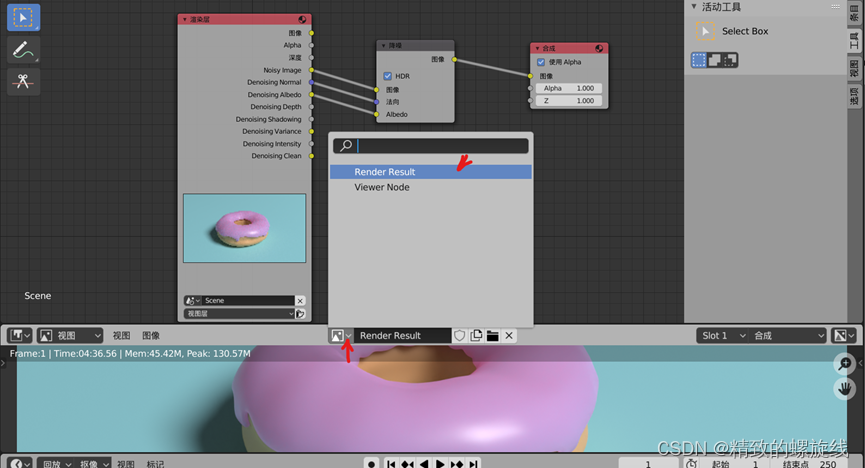Play the animation forward
The height and width of the screenshot is (468, 865).
click(440, 464)
